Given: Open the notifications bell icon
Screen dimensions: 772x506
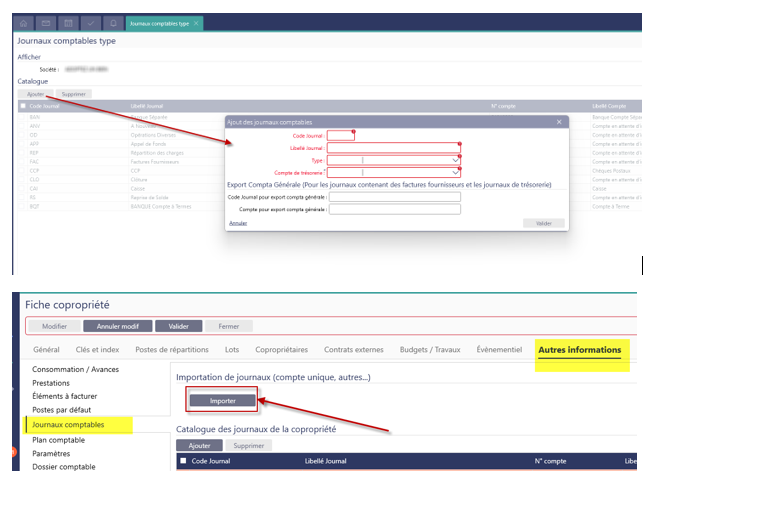Looking at the screenshot, I should click(112, 23).
